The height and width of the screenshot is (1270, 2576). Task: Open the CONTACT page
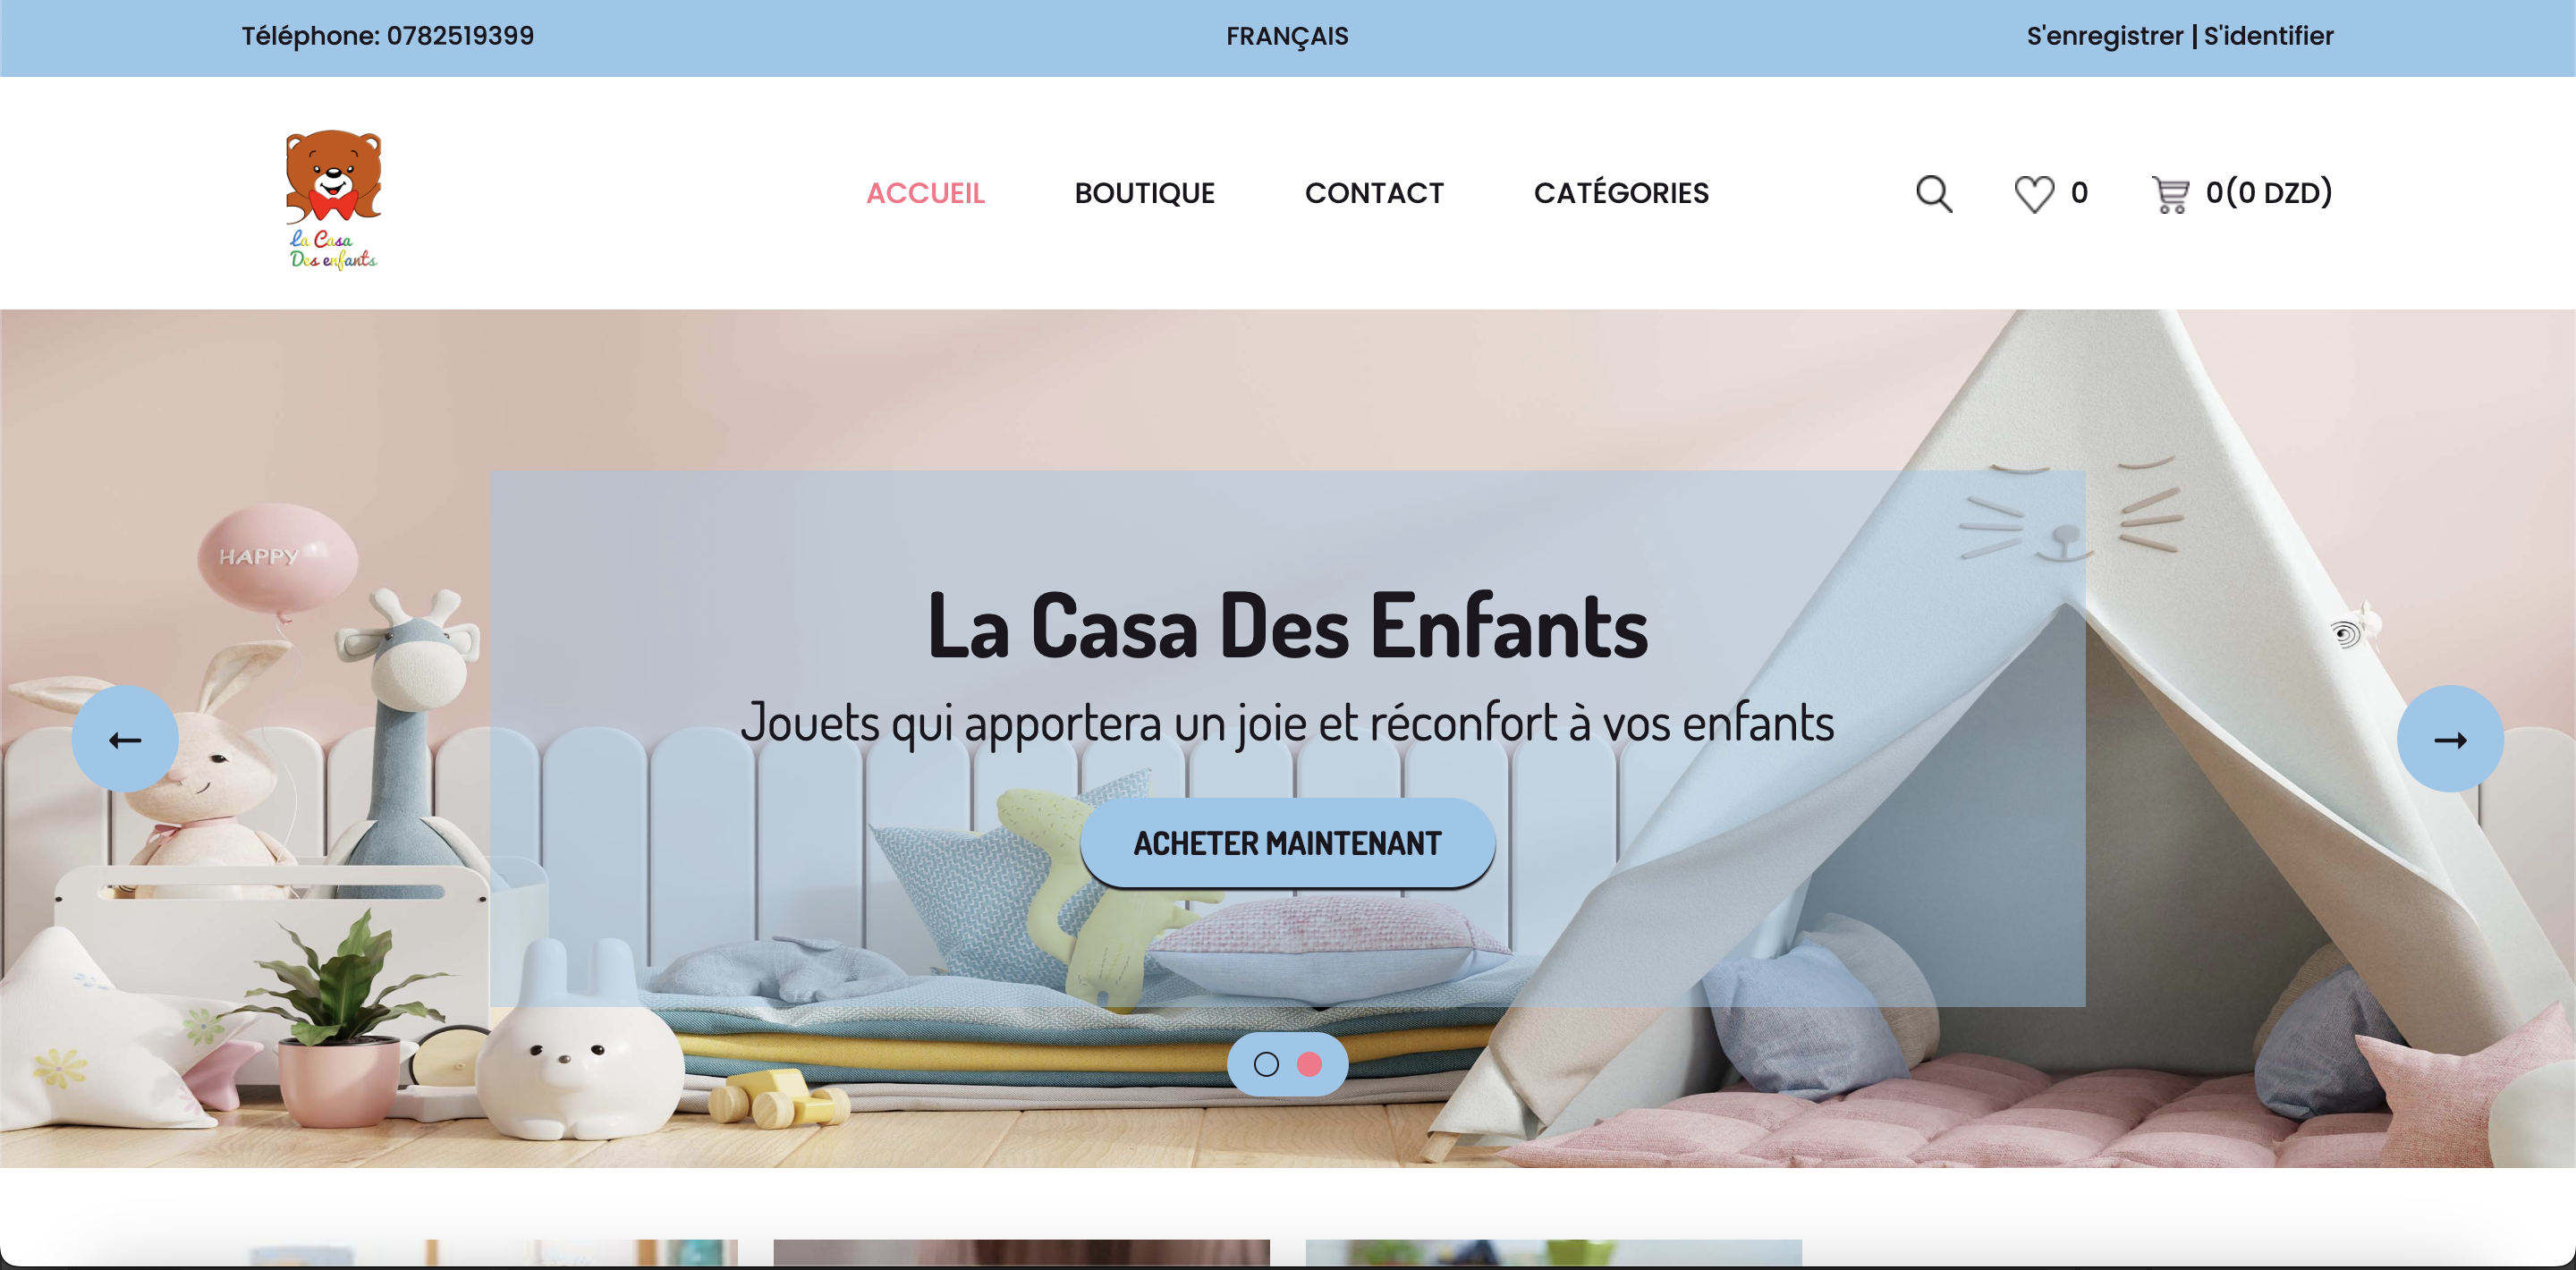(x=1374, y=193)
